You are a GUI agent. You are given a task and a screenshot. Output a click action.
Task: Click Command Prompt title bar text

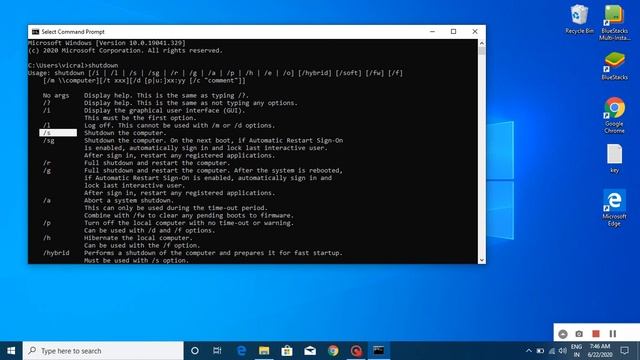click(x=73, y=31)
